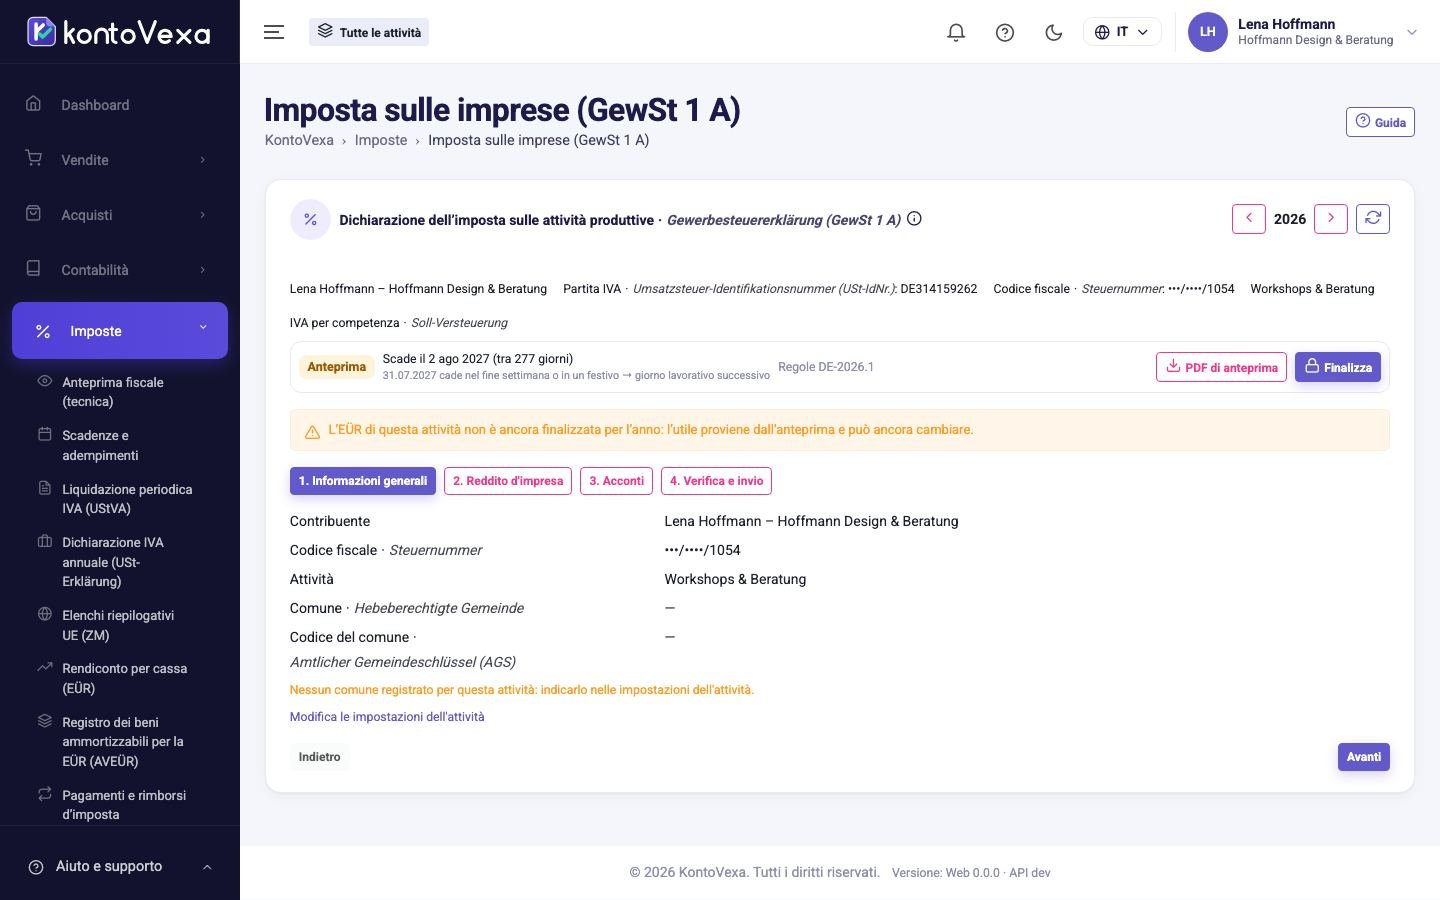Open Elenchi riepilogativi UE (ZM)

coord(120,625)
